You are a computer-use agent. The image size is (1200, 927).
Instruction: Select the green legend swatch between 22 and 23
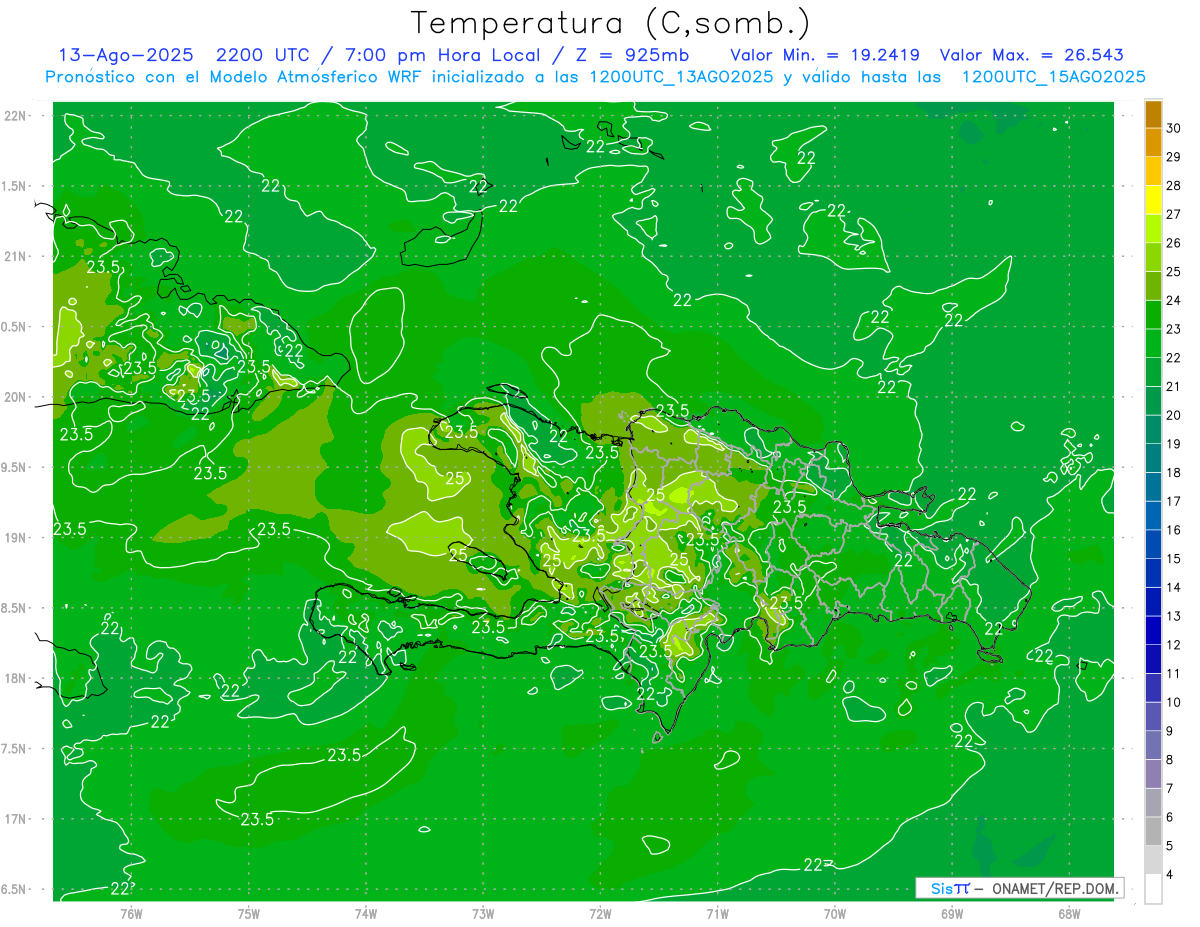click(1153, 343)
